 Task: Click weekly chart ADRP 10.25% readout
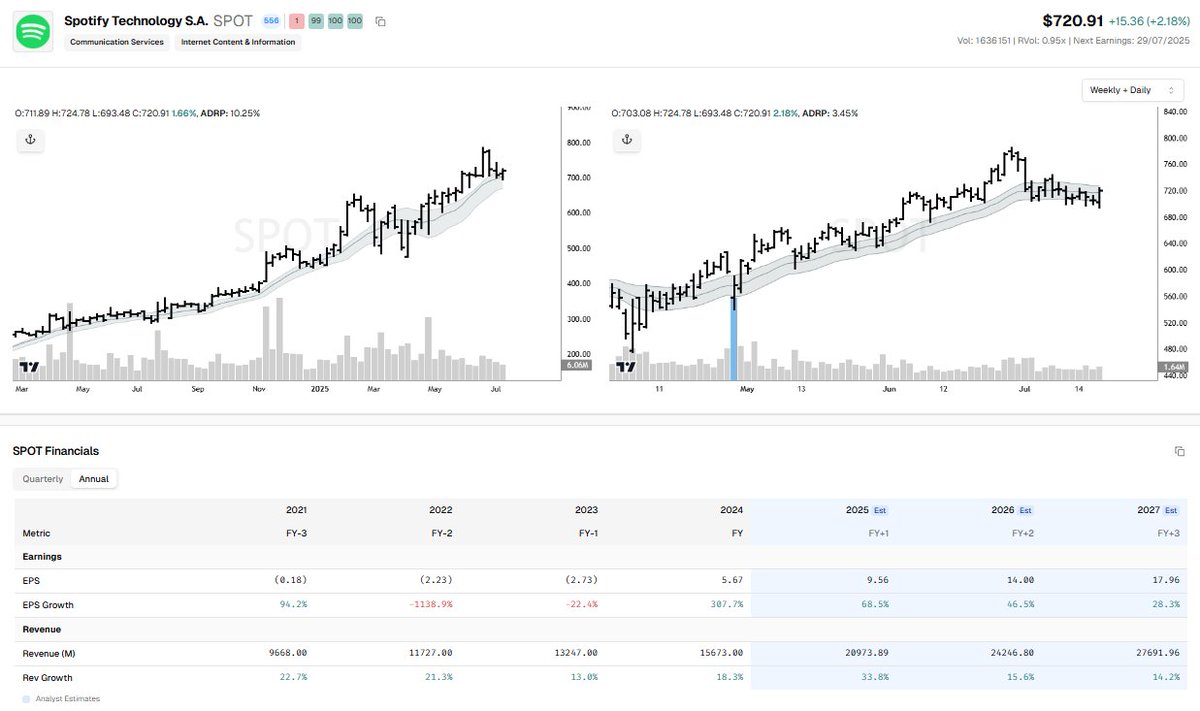(x=230, y=113)
